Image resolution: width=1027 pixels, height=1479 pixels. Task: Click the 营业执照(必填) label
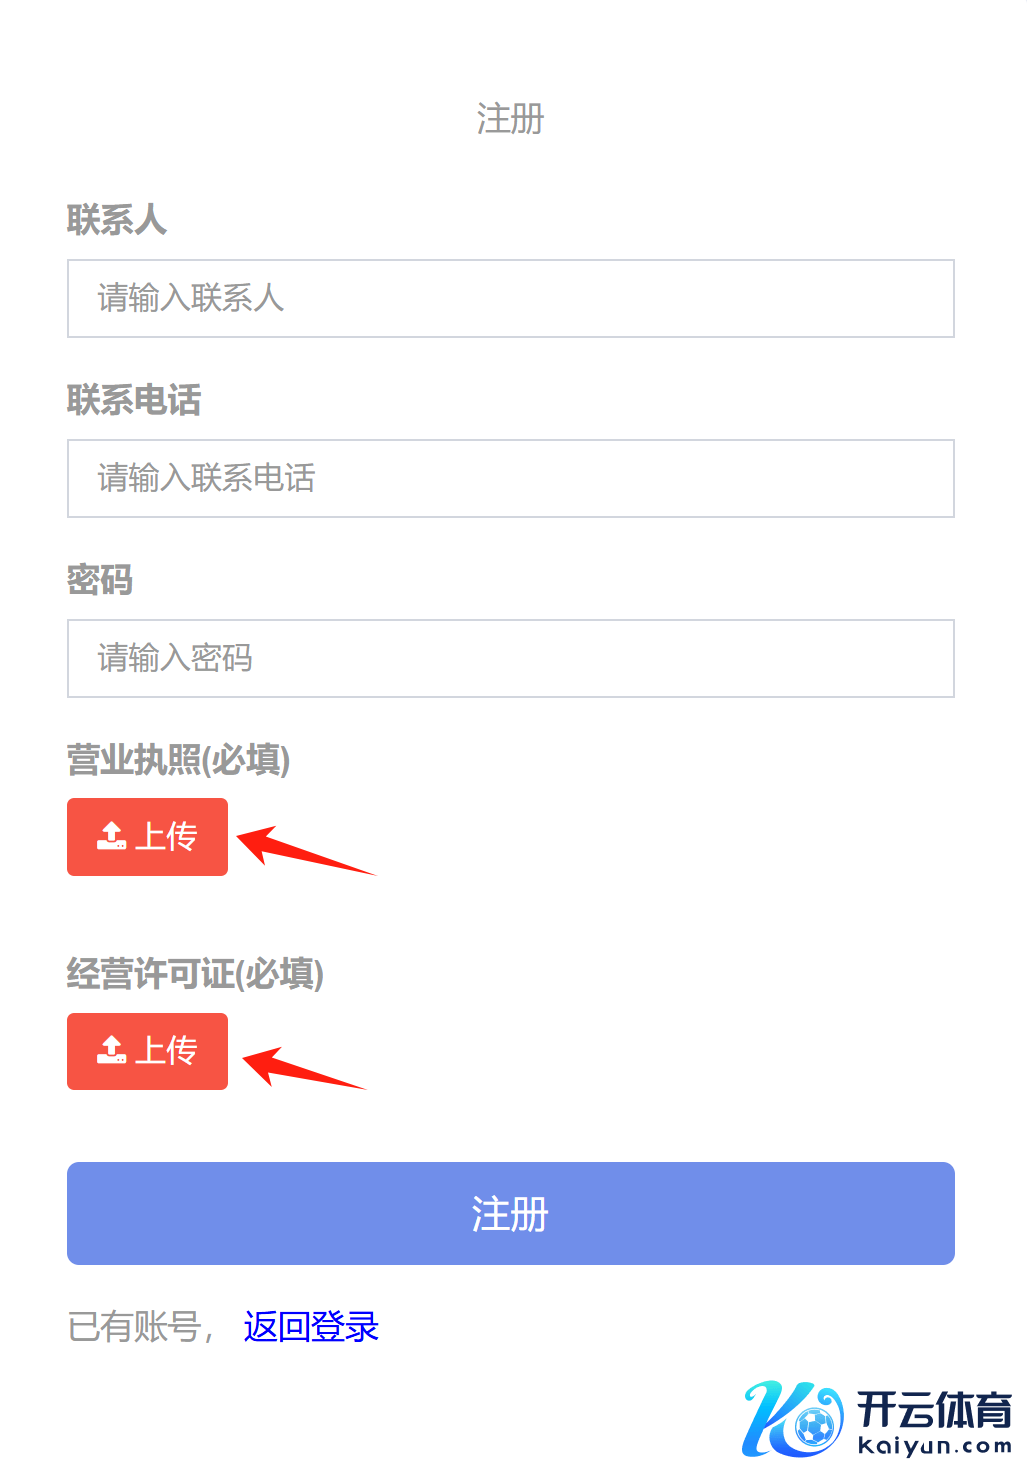[x=178, y=760]
